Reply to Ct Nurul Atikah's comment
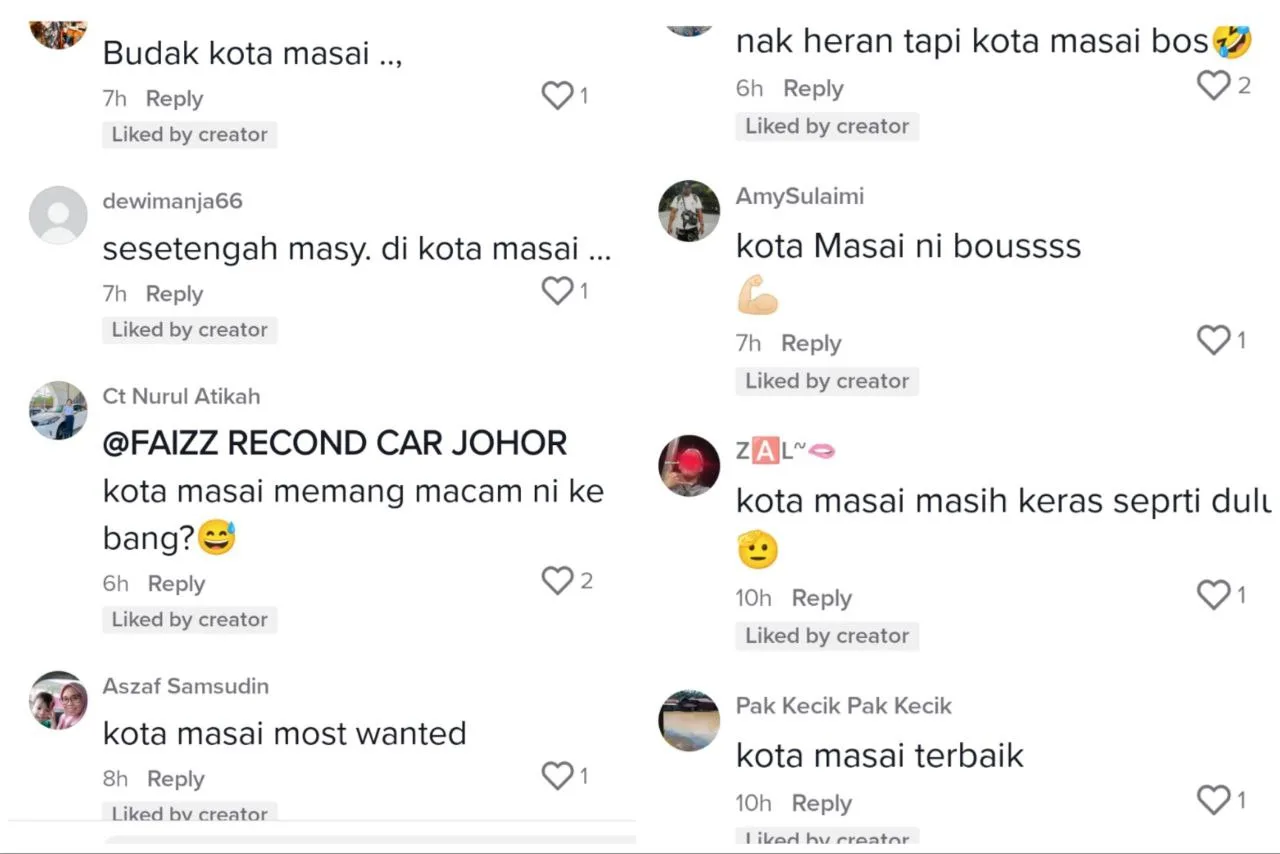This screenshot has height=854, width=1280. click(176, 584)
